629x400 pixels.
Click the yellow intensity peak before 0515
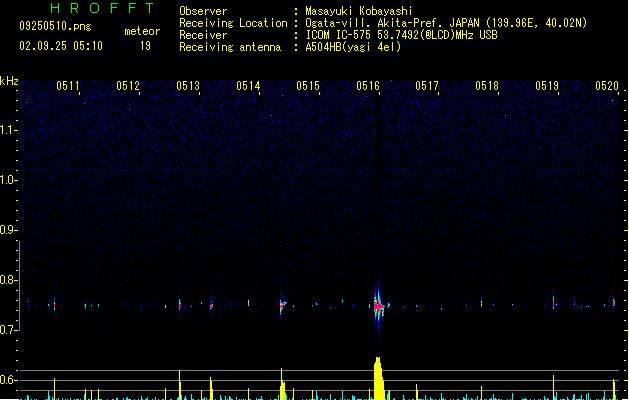[x=282, y=384]
